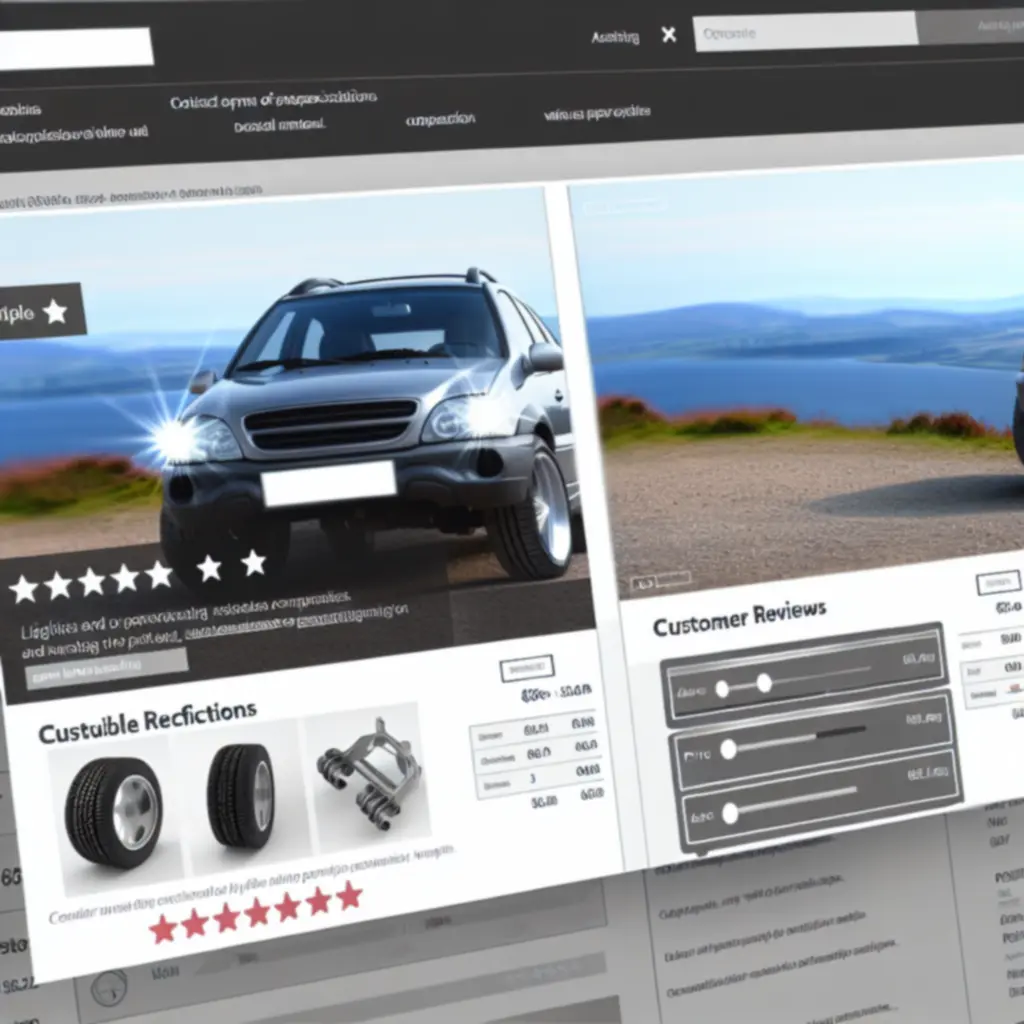Click the top Customer Reviews slider
1024x1024 pixels.
pyautogui.click(x=764, y=683)
